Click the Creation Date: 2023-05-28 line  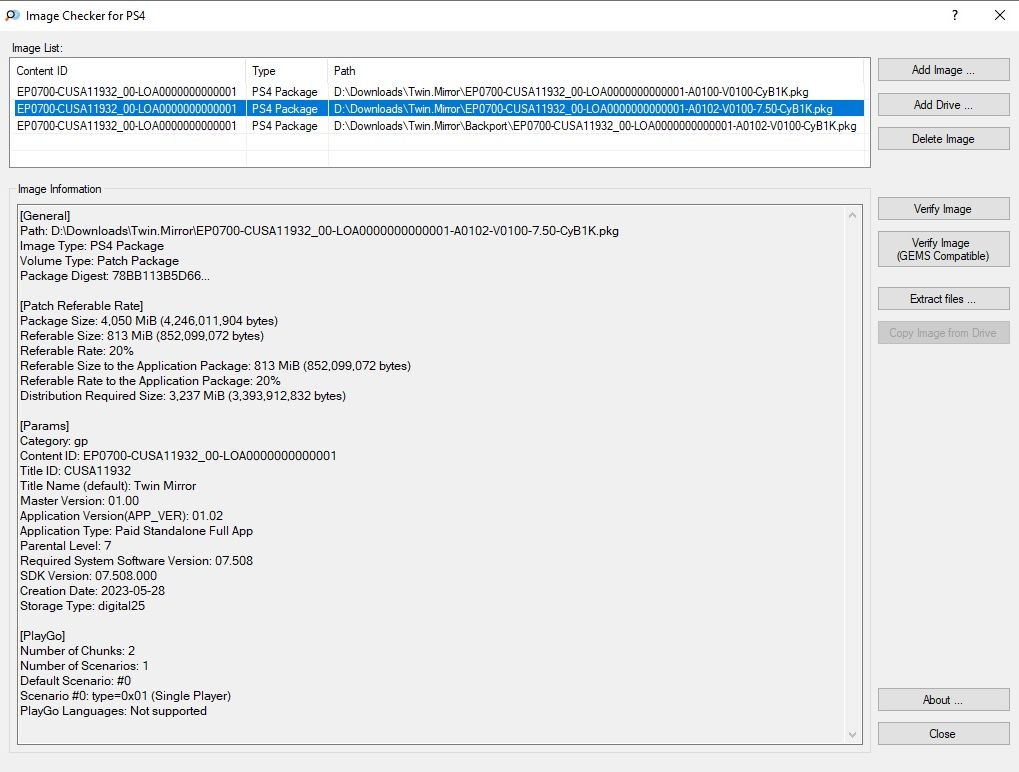tap(92, 590)
